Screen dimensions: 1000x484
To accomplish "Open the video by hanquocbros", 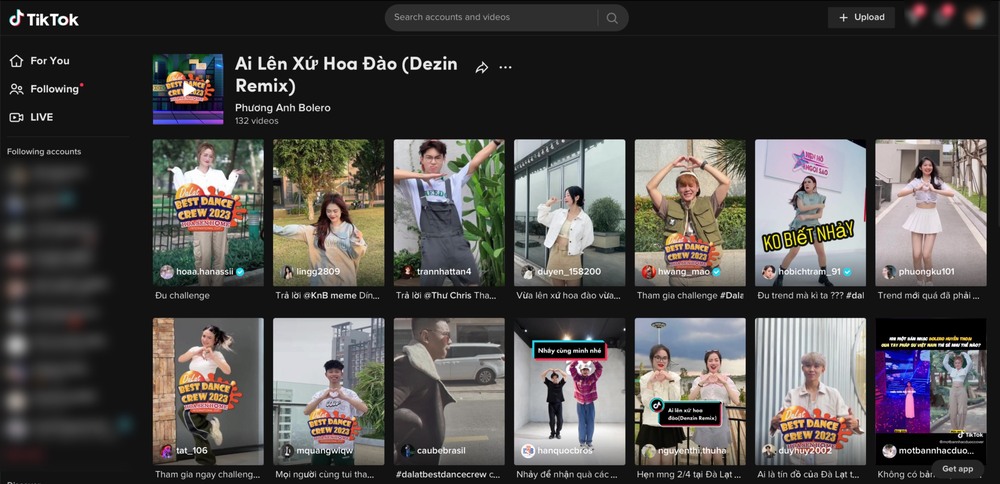I will coord(569,385).
